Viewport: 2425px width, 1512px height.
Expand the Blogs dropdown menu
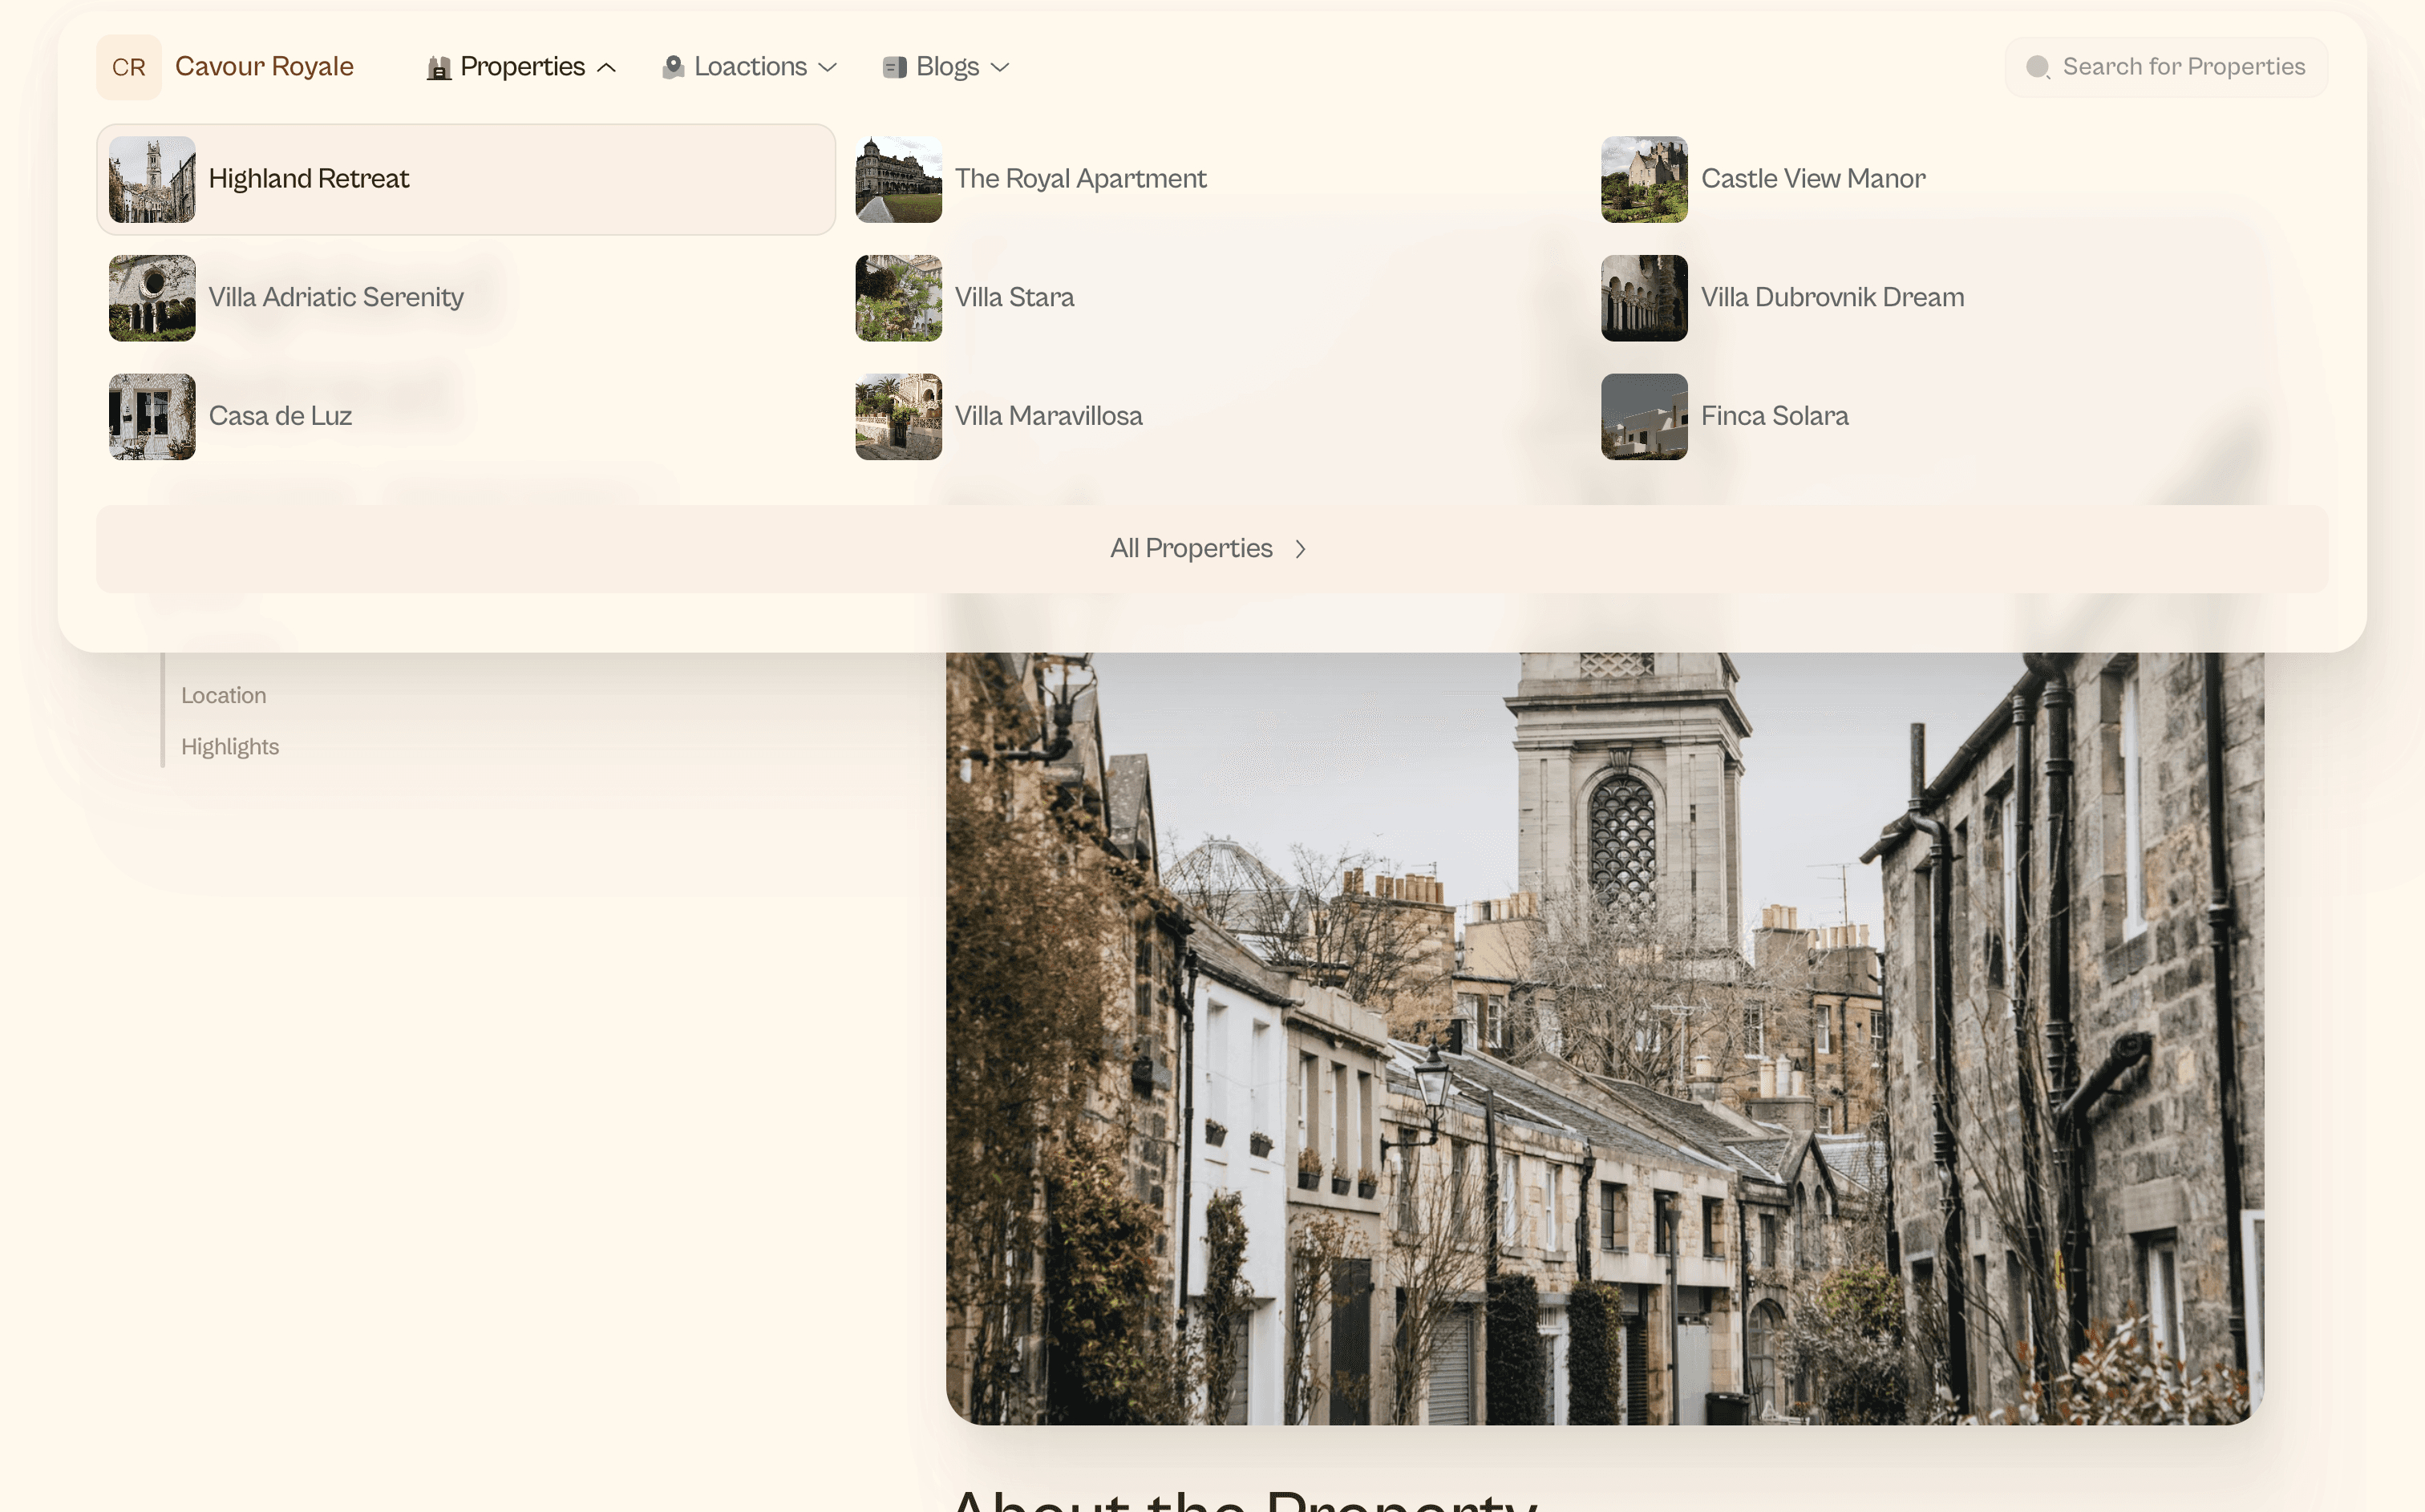[945, 67]
